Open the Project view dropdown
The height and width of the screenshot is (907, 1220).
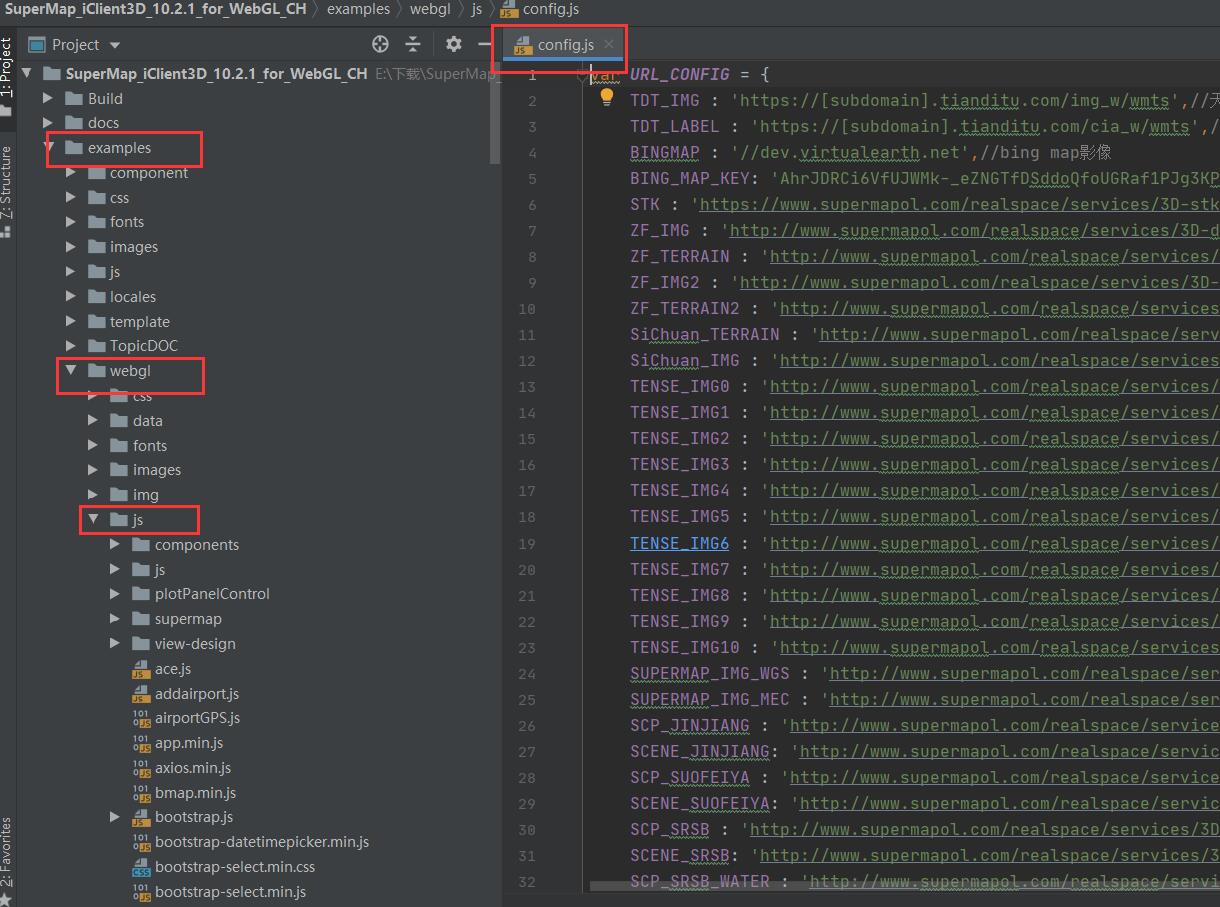tap(114, 45)
